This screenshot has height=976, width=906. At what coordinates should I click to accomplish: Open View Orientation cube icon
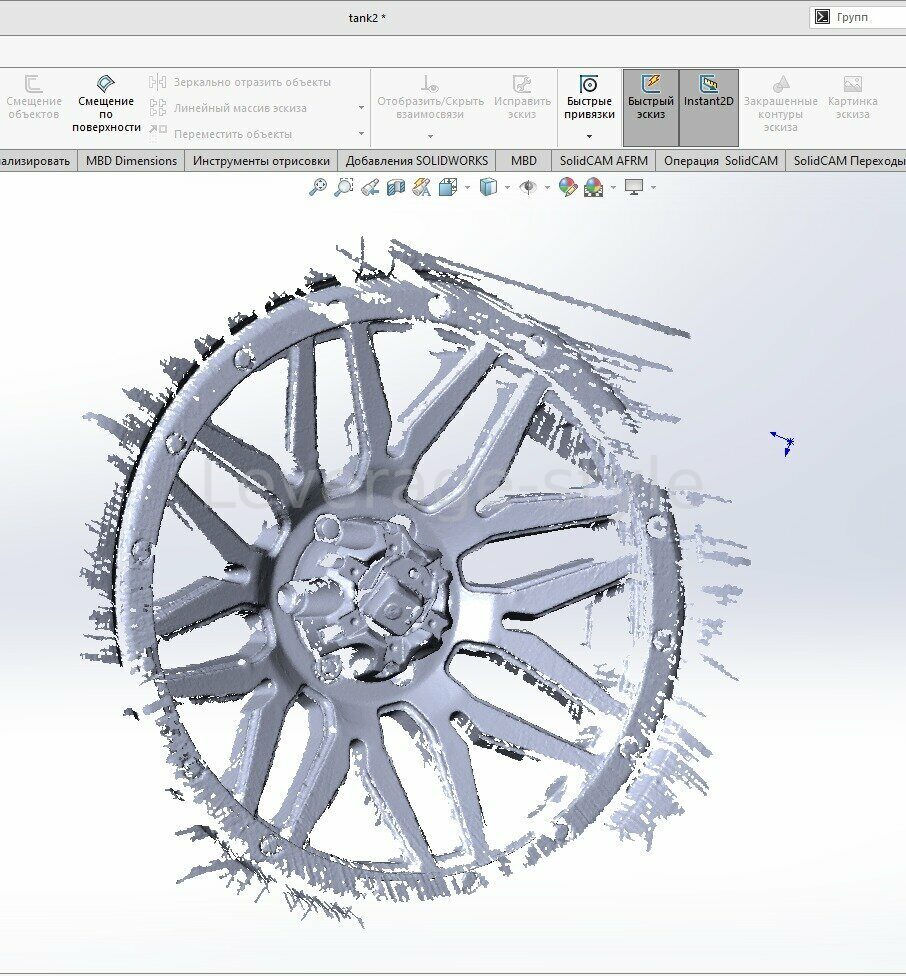[x=447, y=187]
